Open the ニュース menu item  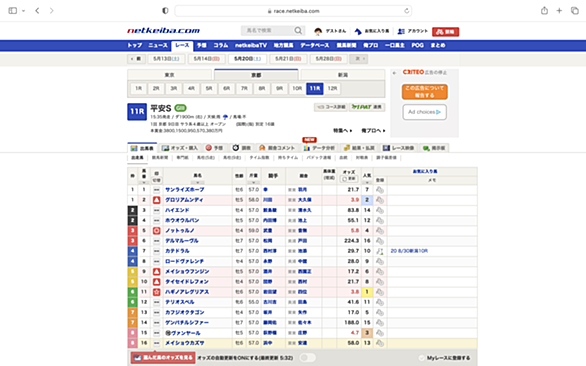158,45
